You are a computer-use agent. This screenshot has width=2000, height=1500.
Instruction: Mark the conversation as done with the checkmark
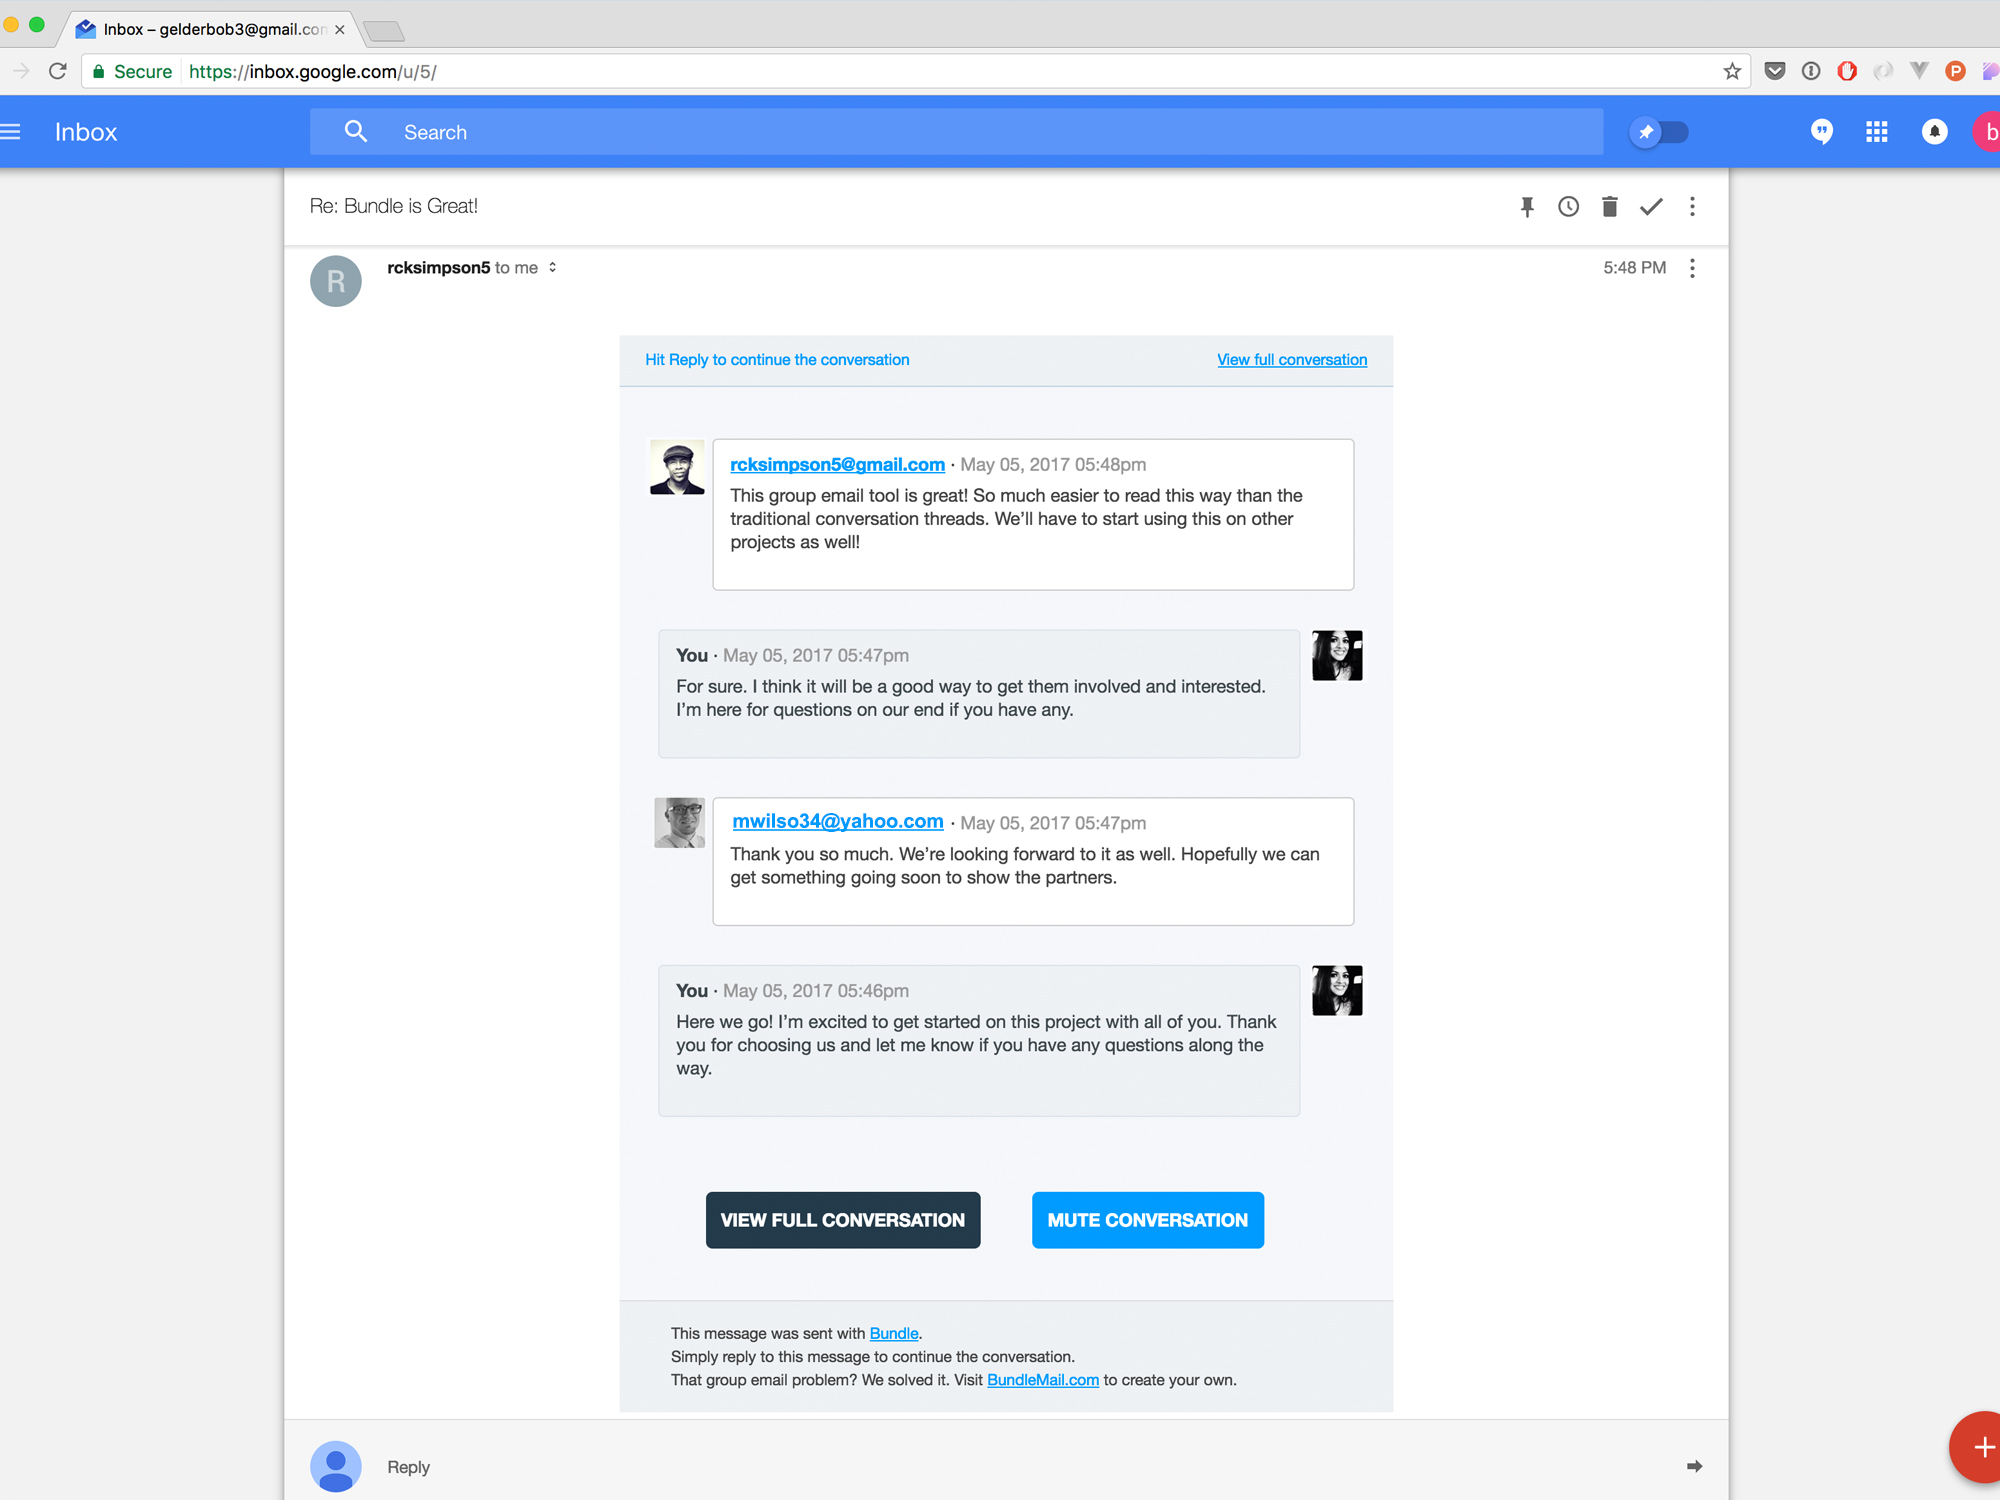[x=1651, y=207]
